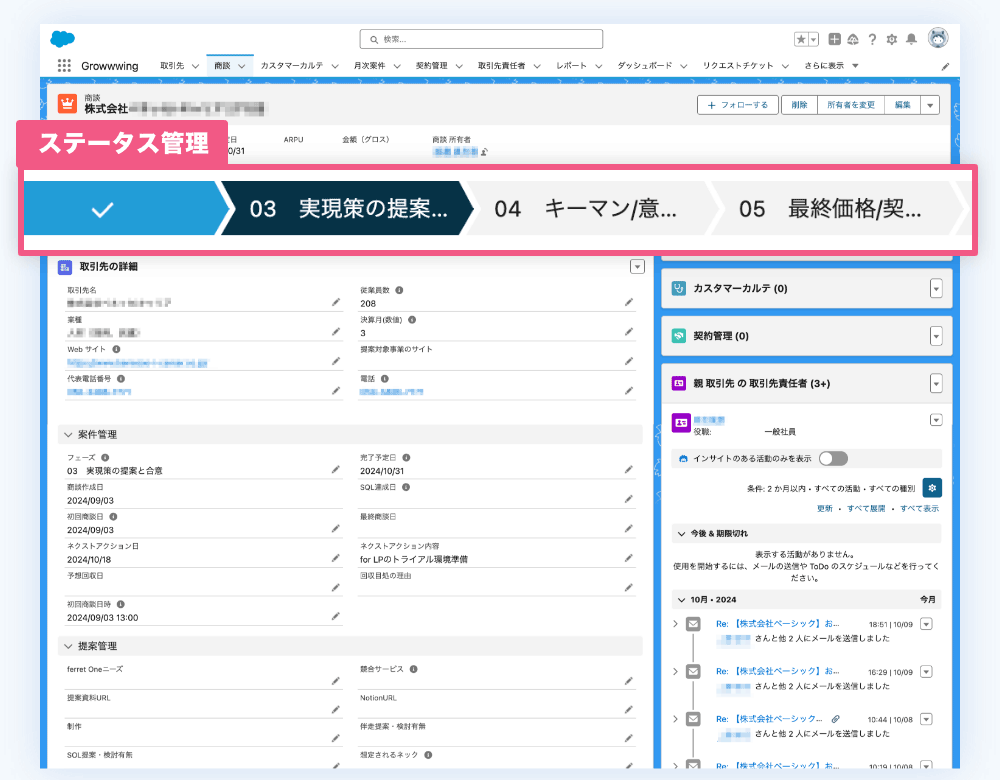Click the edit pencil for 従業員数
Image resolution: width=1000 pixels, height=780 pixels.
click(x=629, y=301)
